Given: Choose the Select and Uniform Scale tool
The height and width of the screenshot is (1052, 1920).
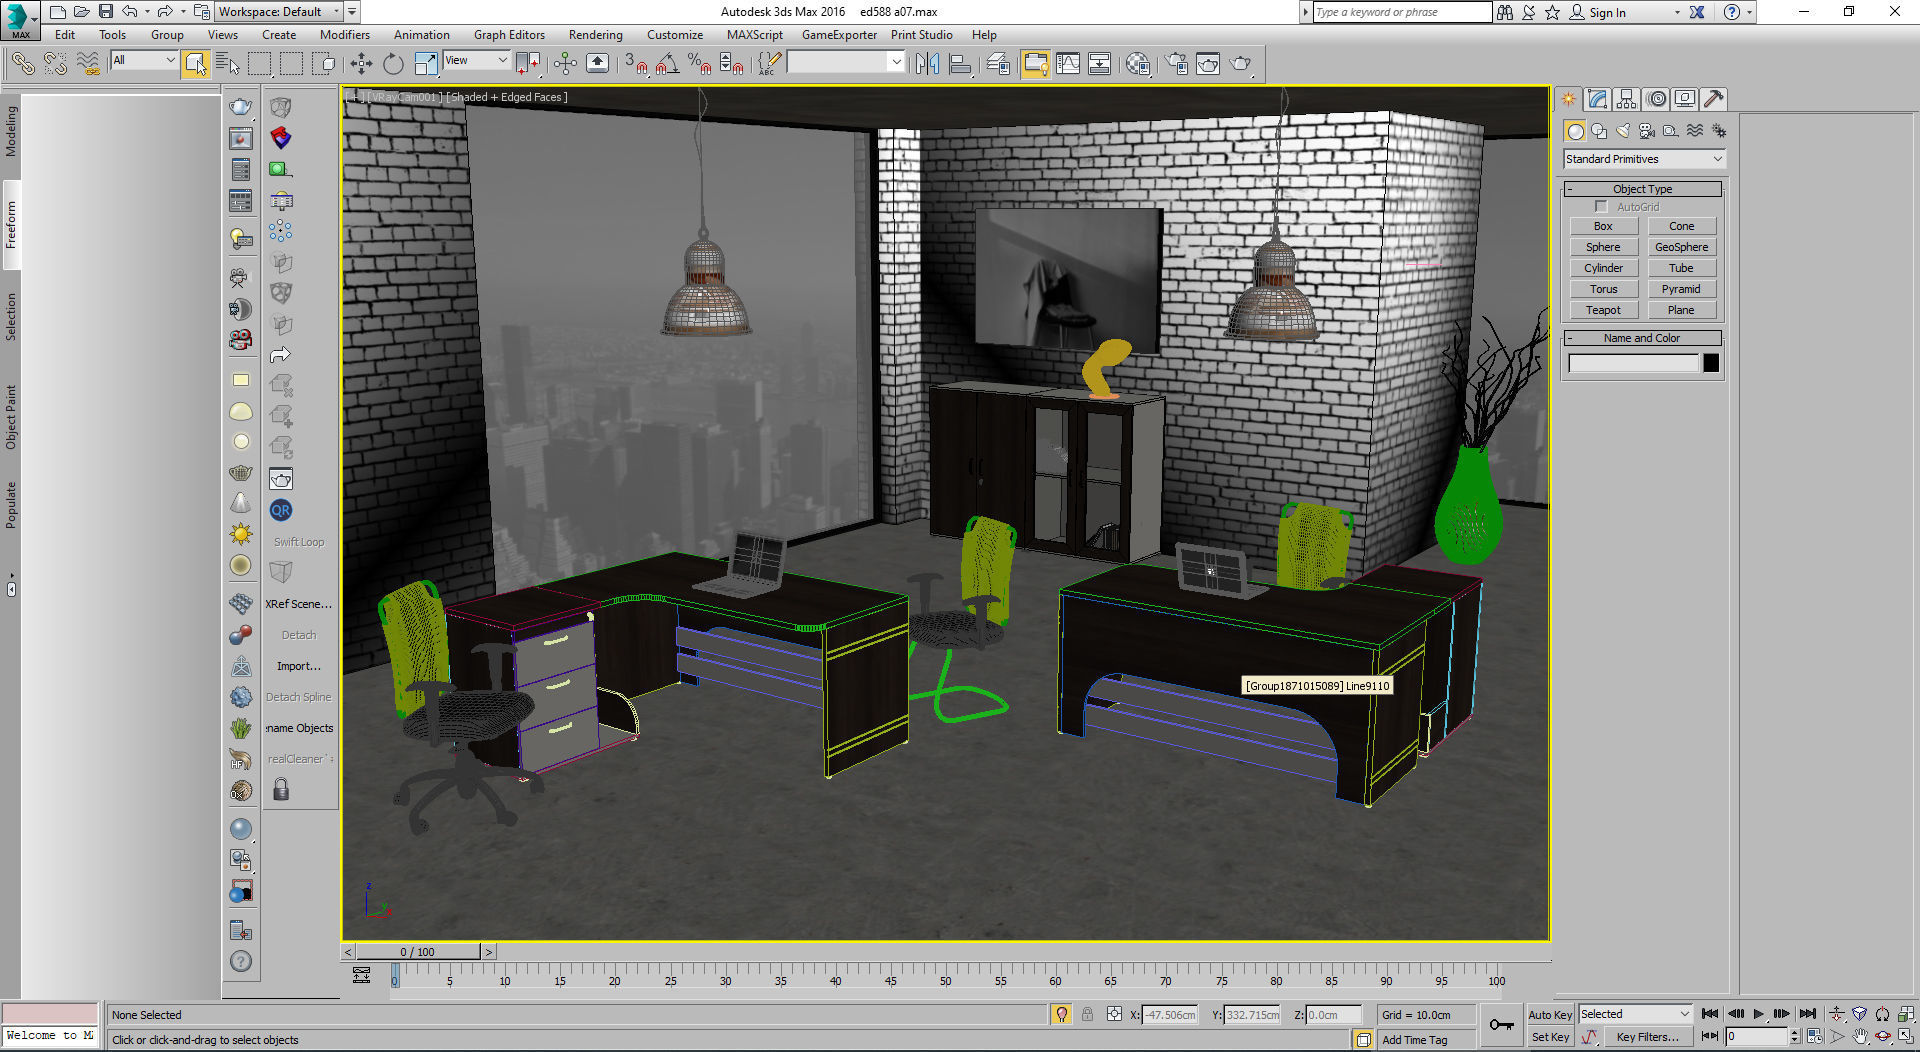Looking at the screenshot, I should (426, 64).
